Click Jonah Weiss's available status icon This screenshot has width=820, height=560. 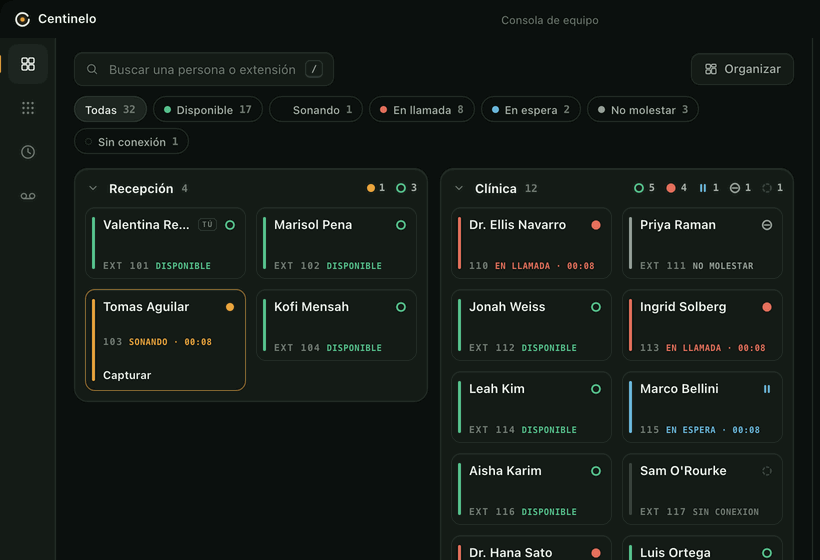(x=596, y=307)
